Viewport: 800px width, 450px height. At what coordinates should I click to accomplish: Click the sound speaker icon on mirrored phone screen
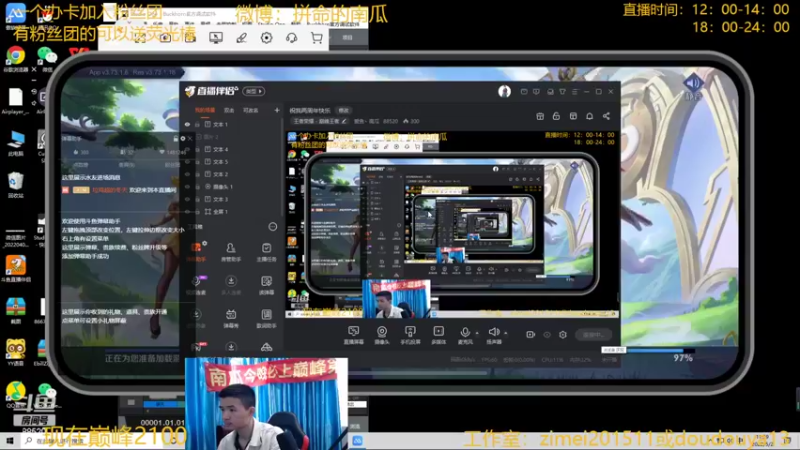[x=693, y=84]
